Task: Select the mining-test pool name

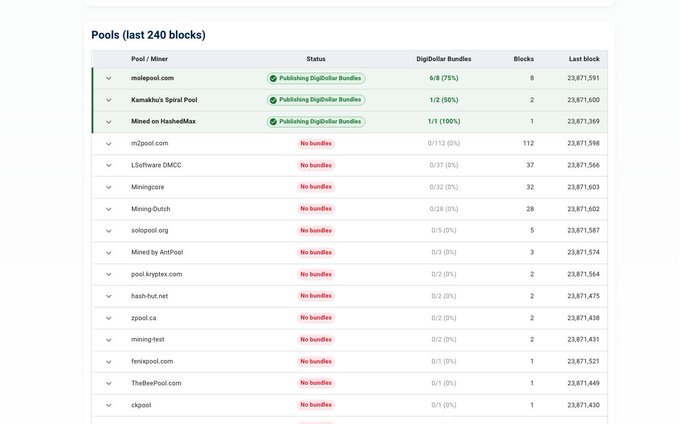Action: (x=147, y=339)
